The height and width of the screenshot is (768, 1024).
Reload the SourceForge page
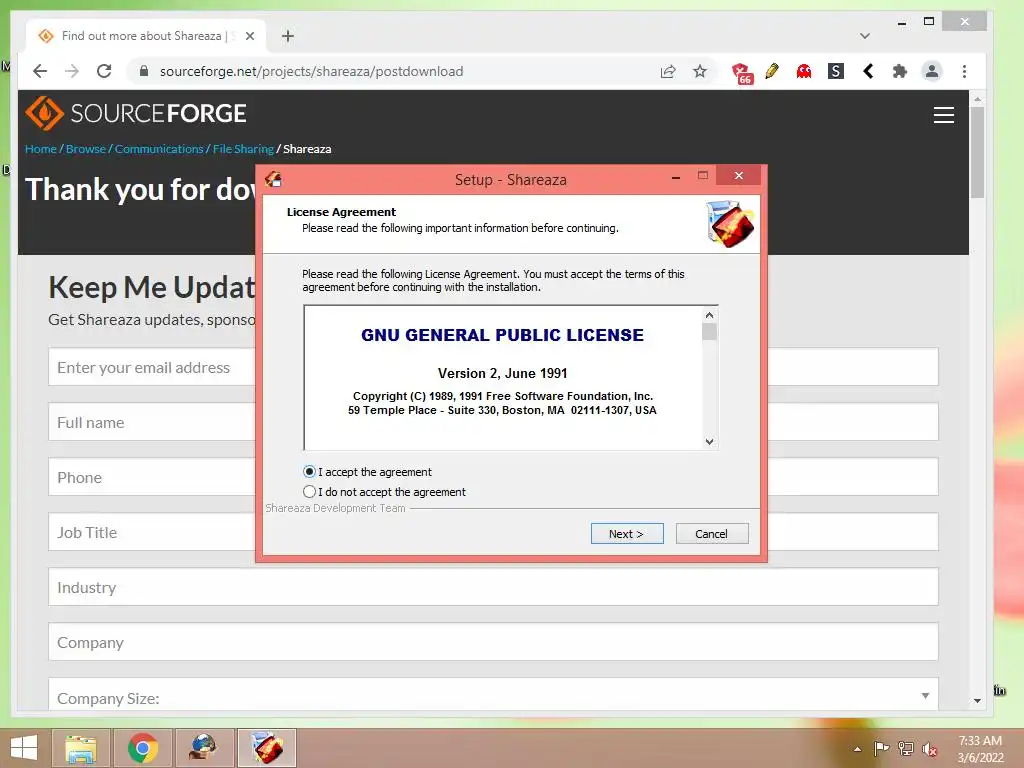point(104,71)
